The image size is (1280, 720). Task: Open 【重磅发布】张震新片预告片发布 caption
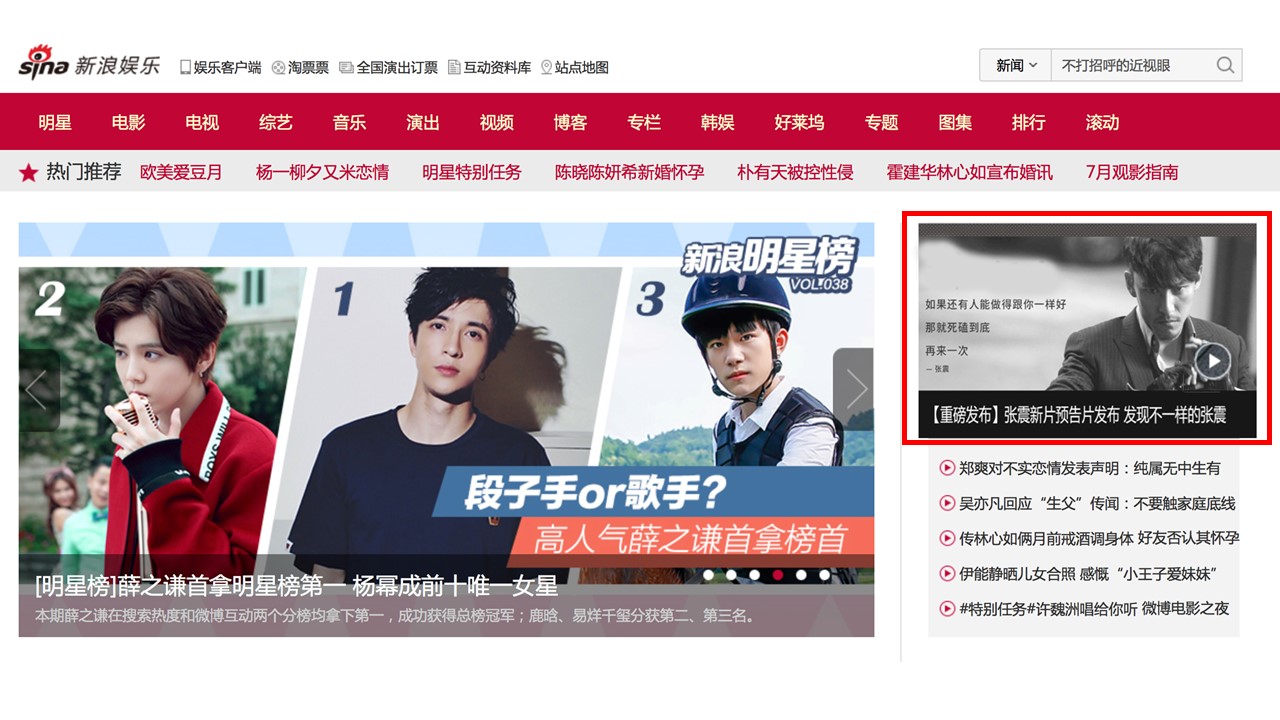pyautogui.click(x=1078, y=414)
